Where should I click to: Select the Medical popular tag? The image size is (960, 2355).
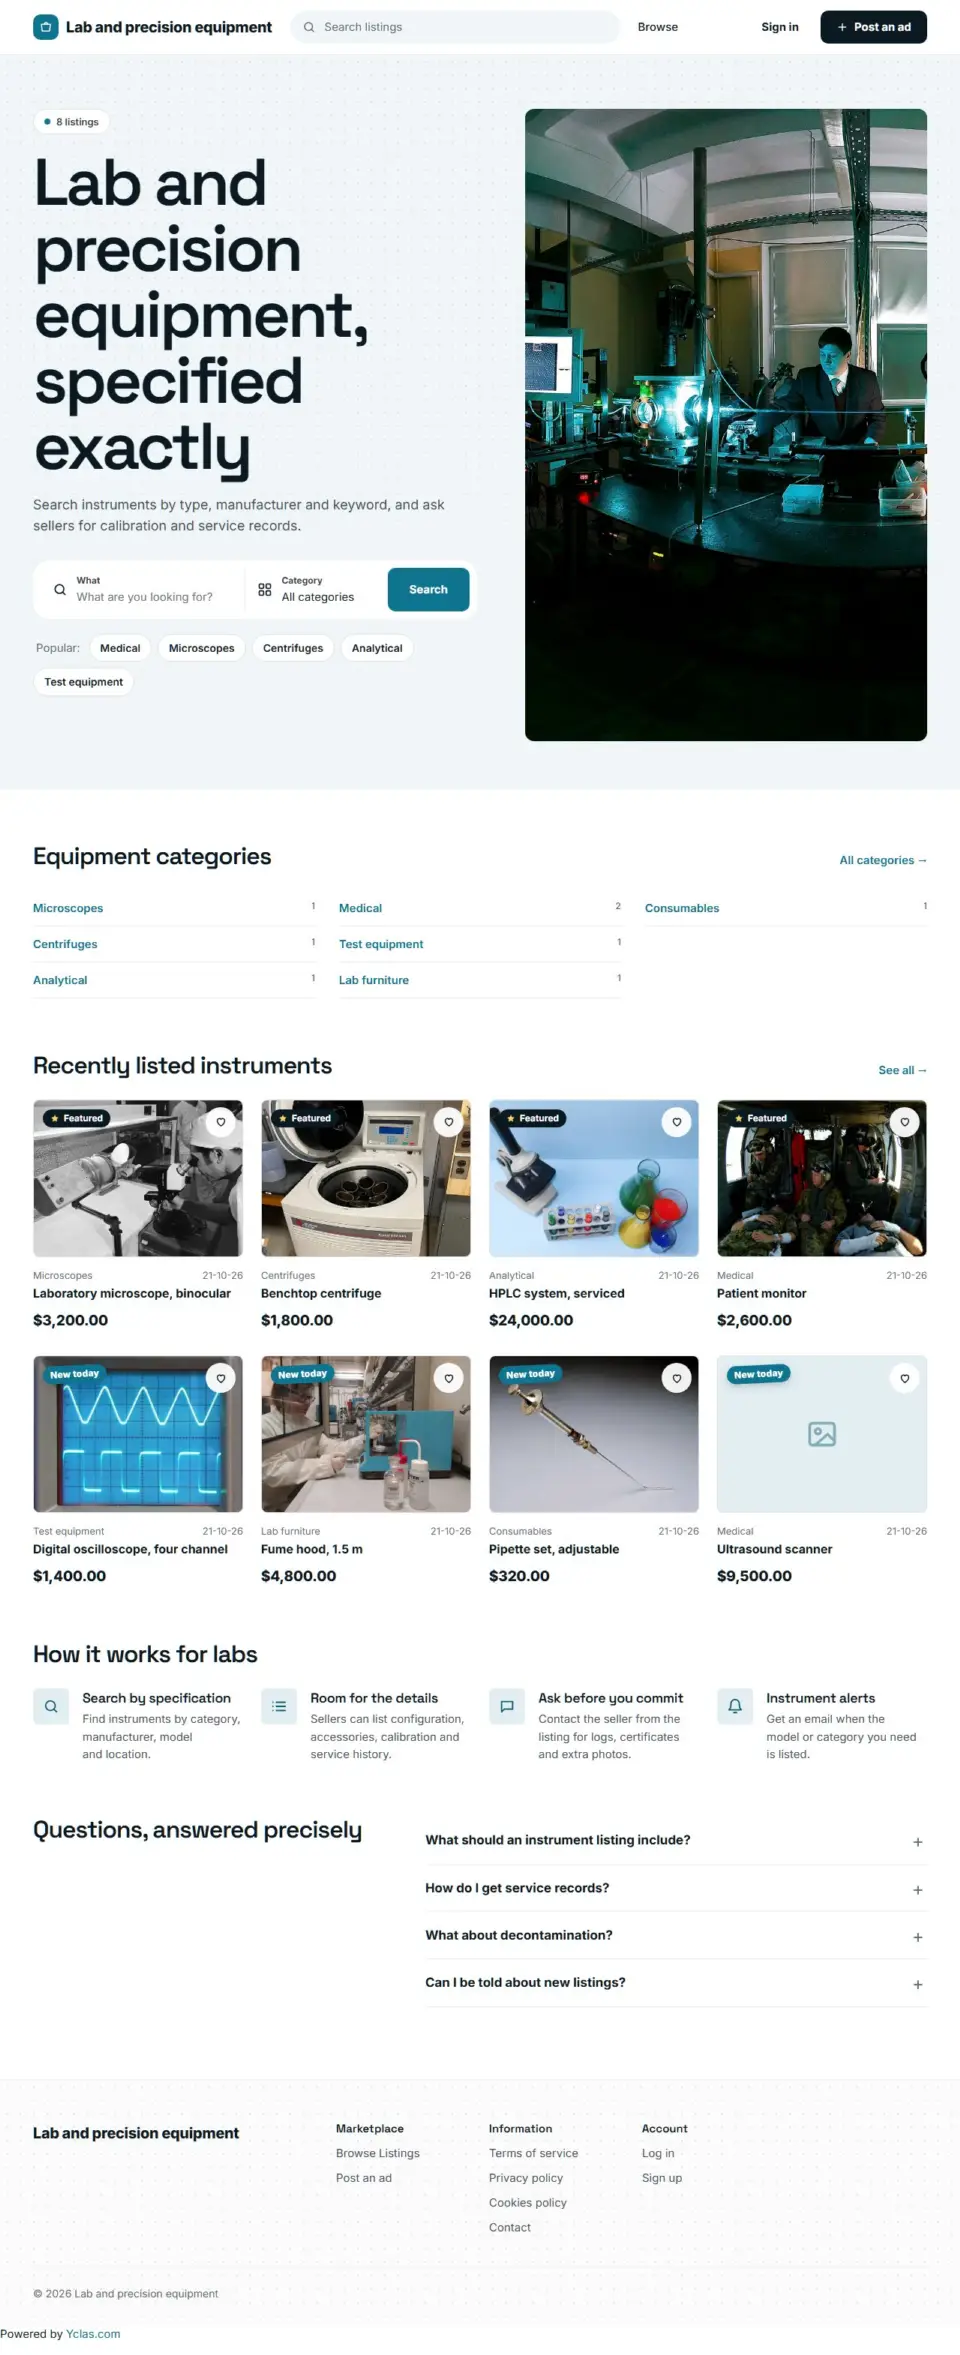click(120, 648)
